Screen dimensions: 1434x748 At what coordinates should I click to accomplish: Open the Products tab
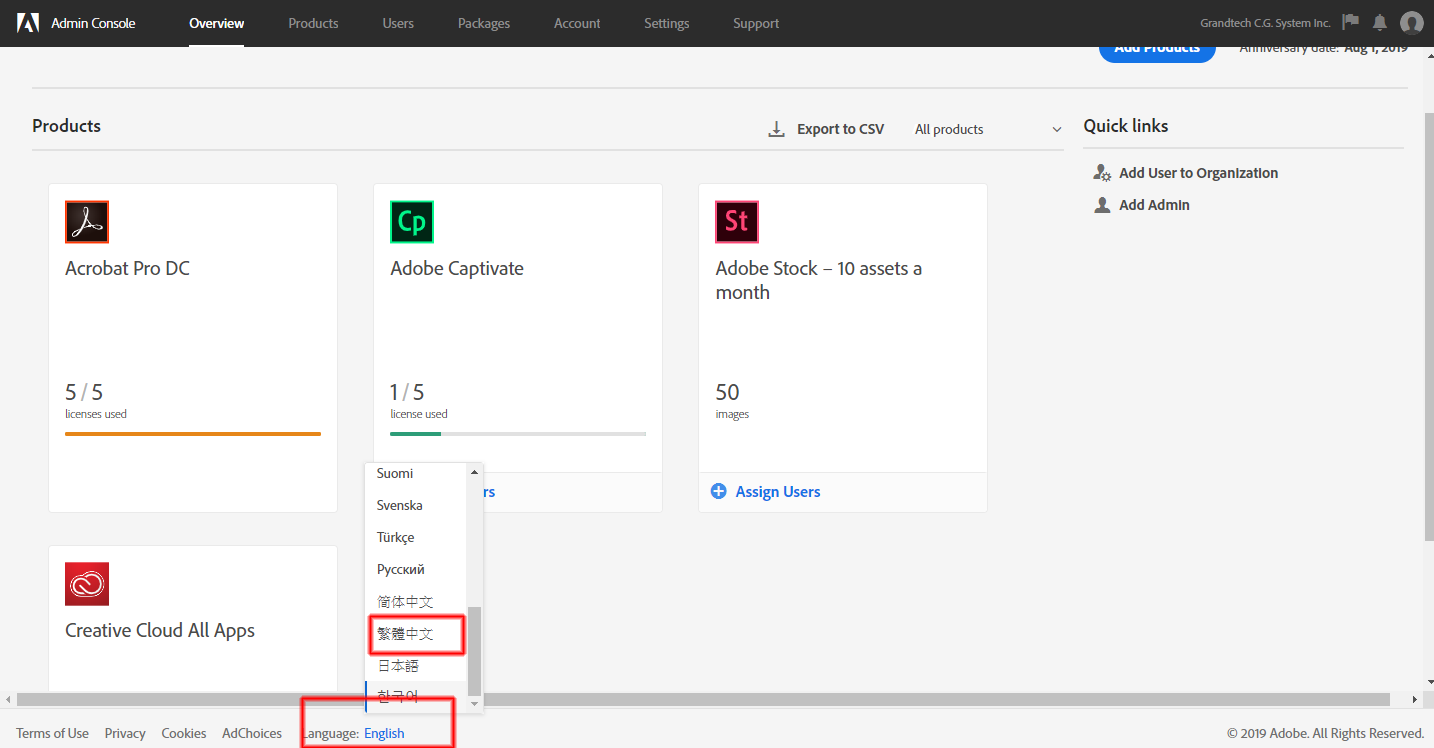pos(313,23)
